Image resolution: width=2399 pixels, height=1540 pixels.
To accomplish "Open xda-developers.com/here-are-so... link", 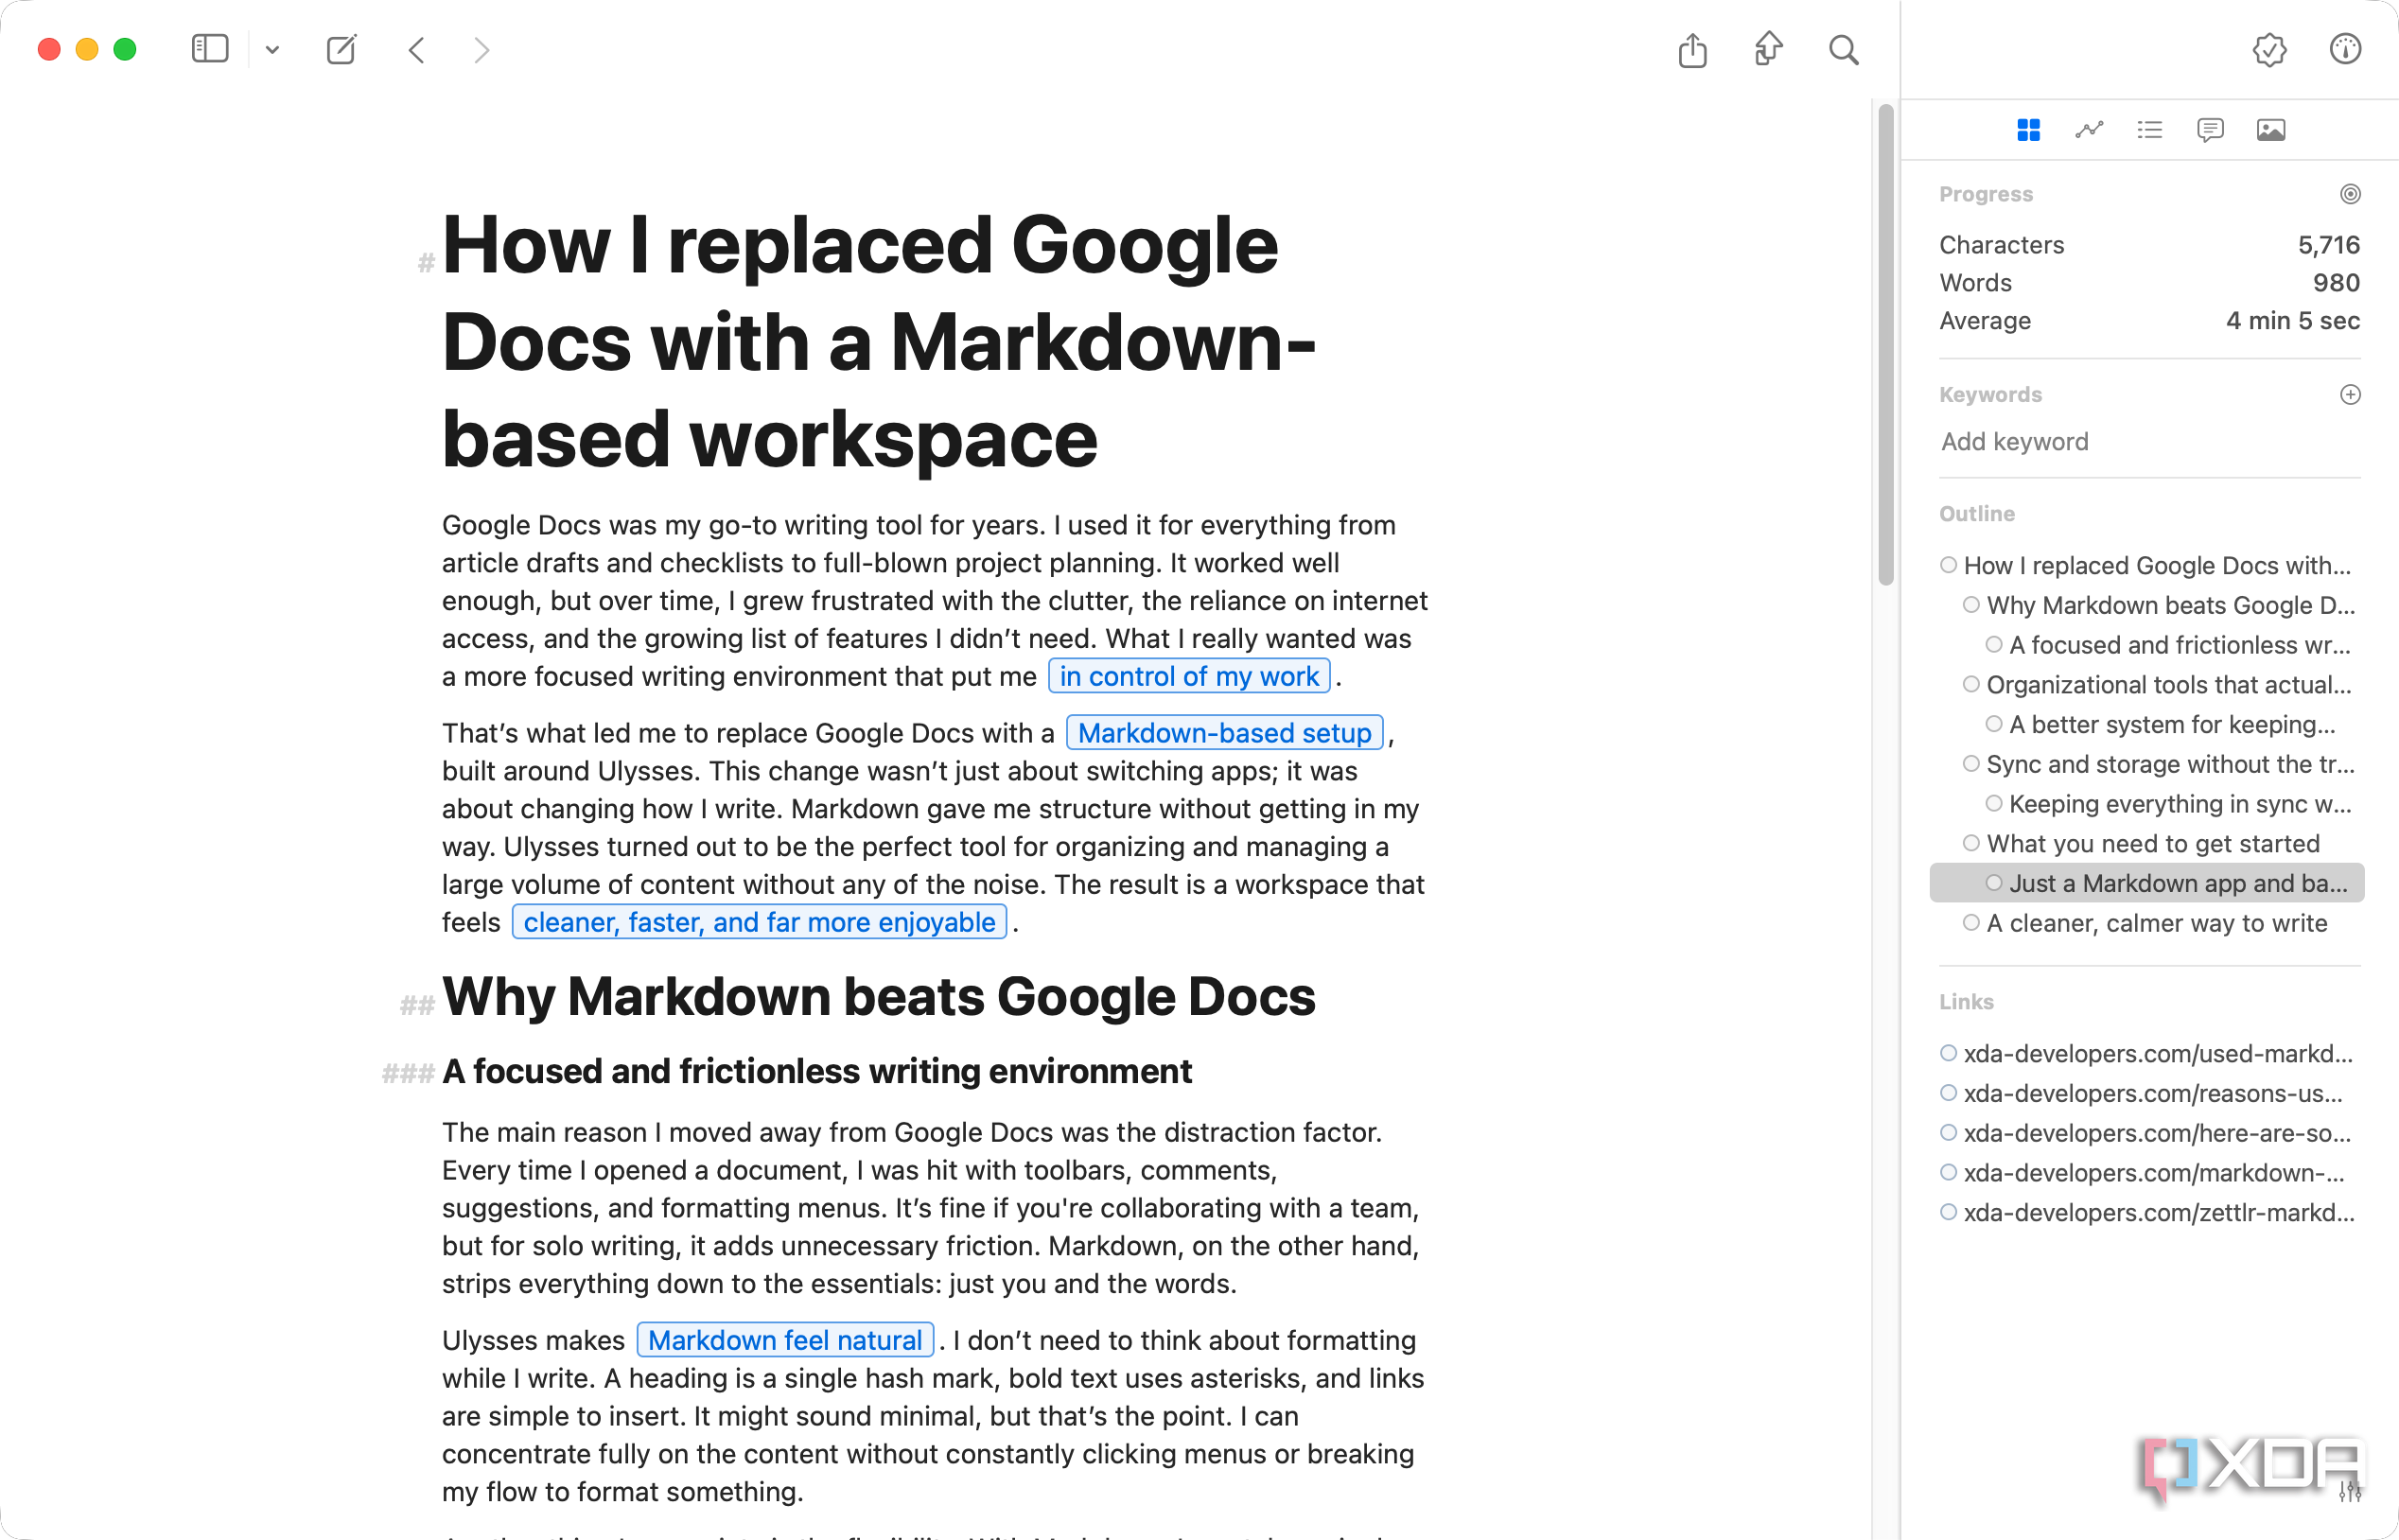I will click(2146, 1134).
